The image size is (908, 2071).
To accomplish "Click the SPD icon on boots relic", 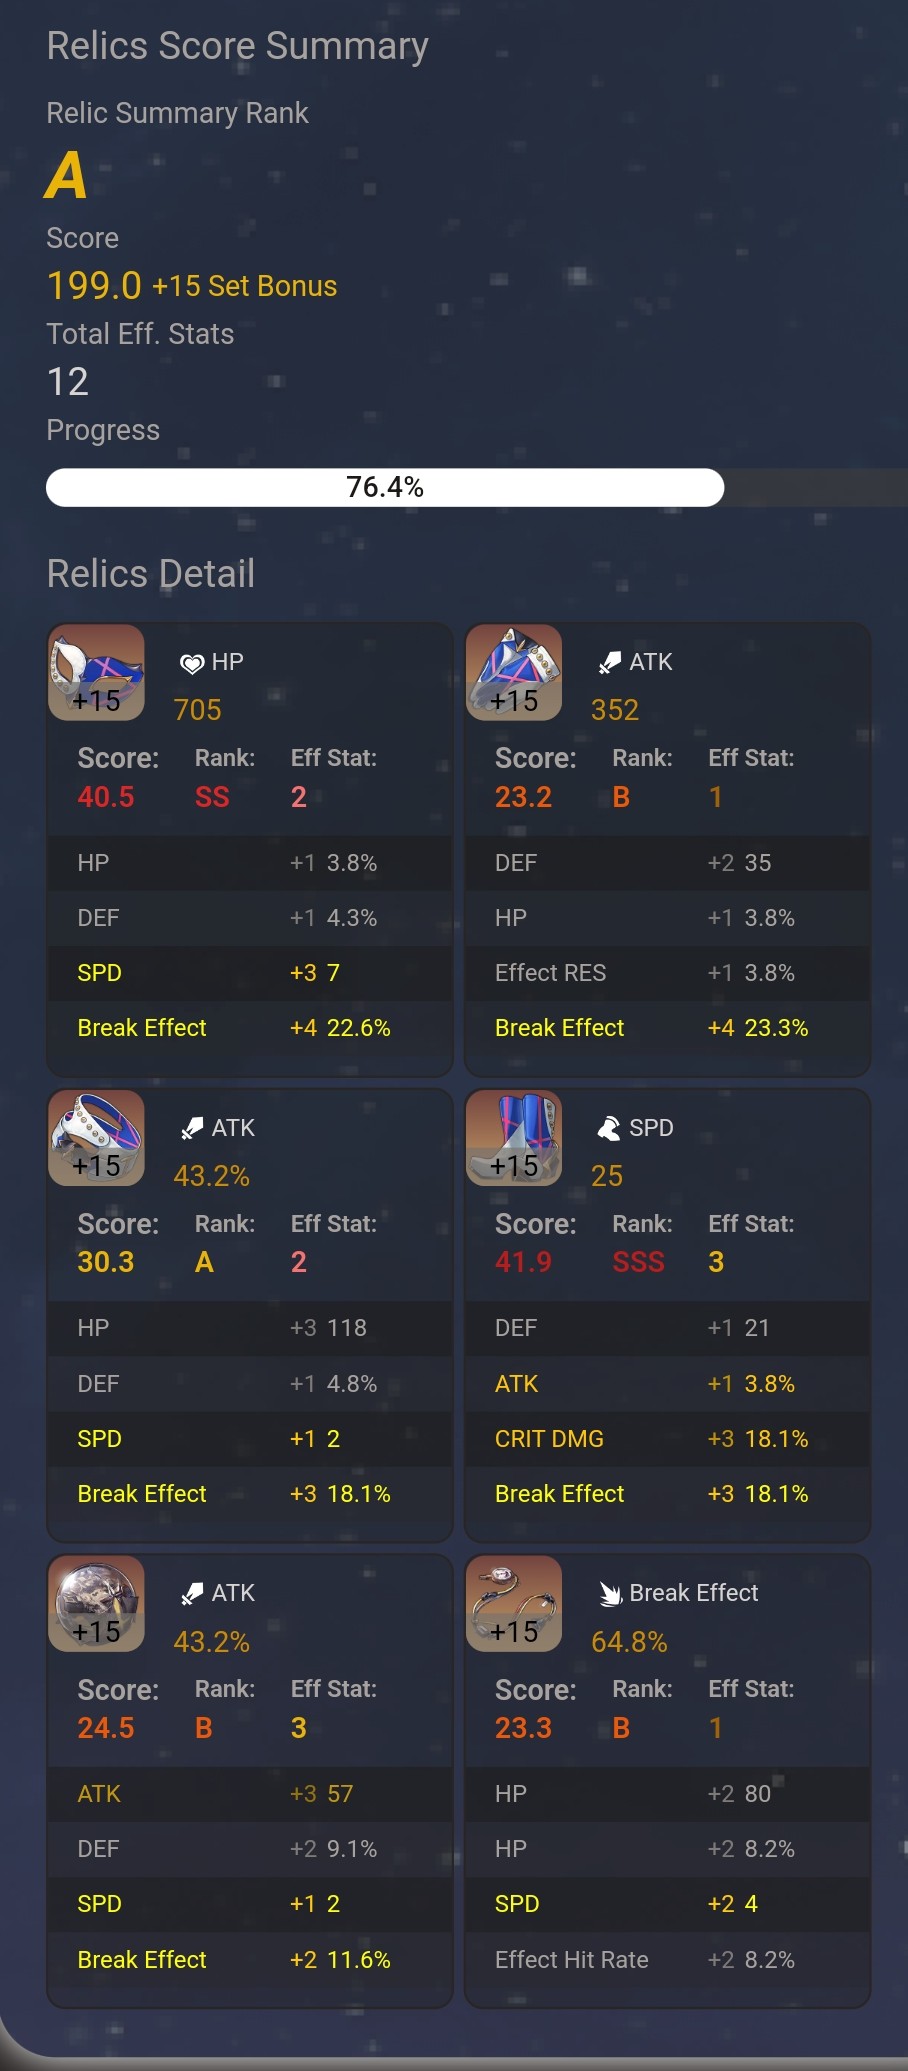I will [609, 1128].
